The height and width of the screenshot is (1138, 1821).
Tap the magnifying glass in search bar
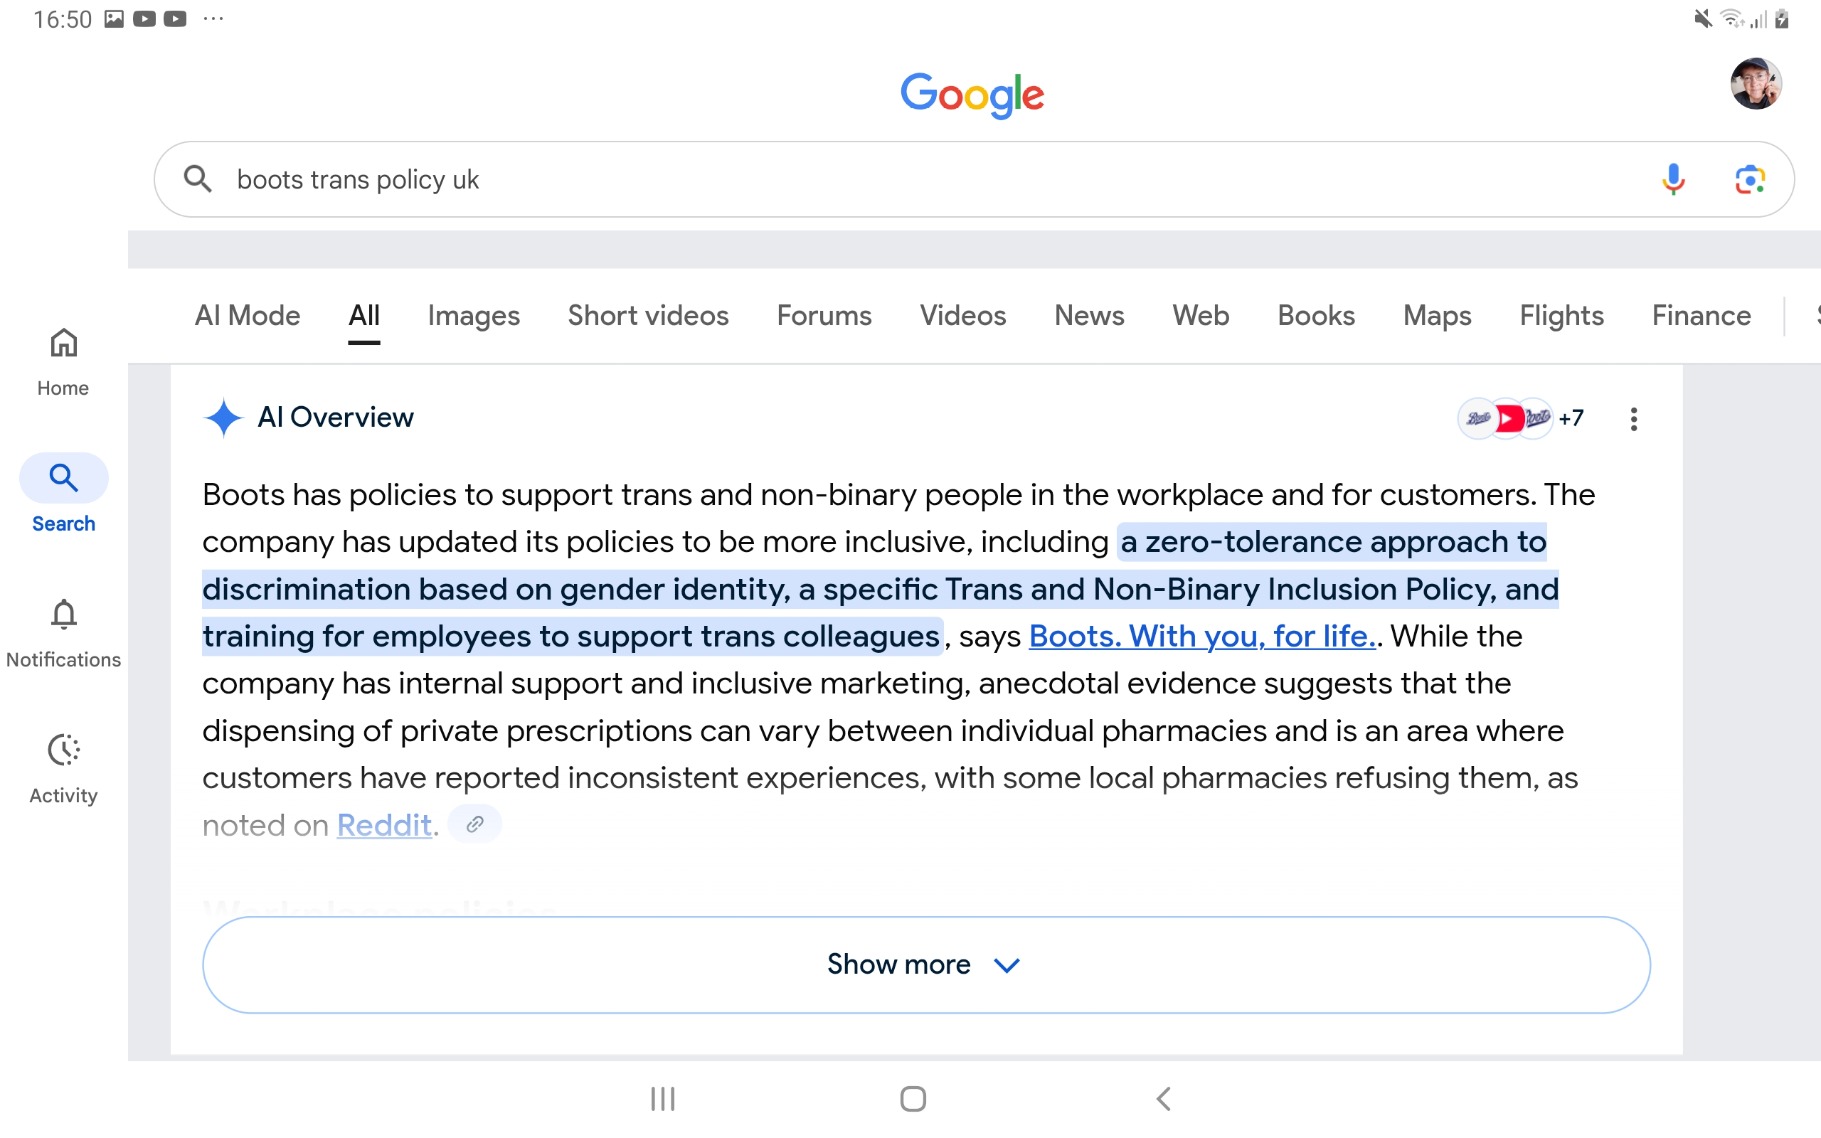point(198,179)
